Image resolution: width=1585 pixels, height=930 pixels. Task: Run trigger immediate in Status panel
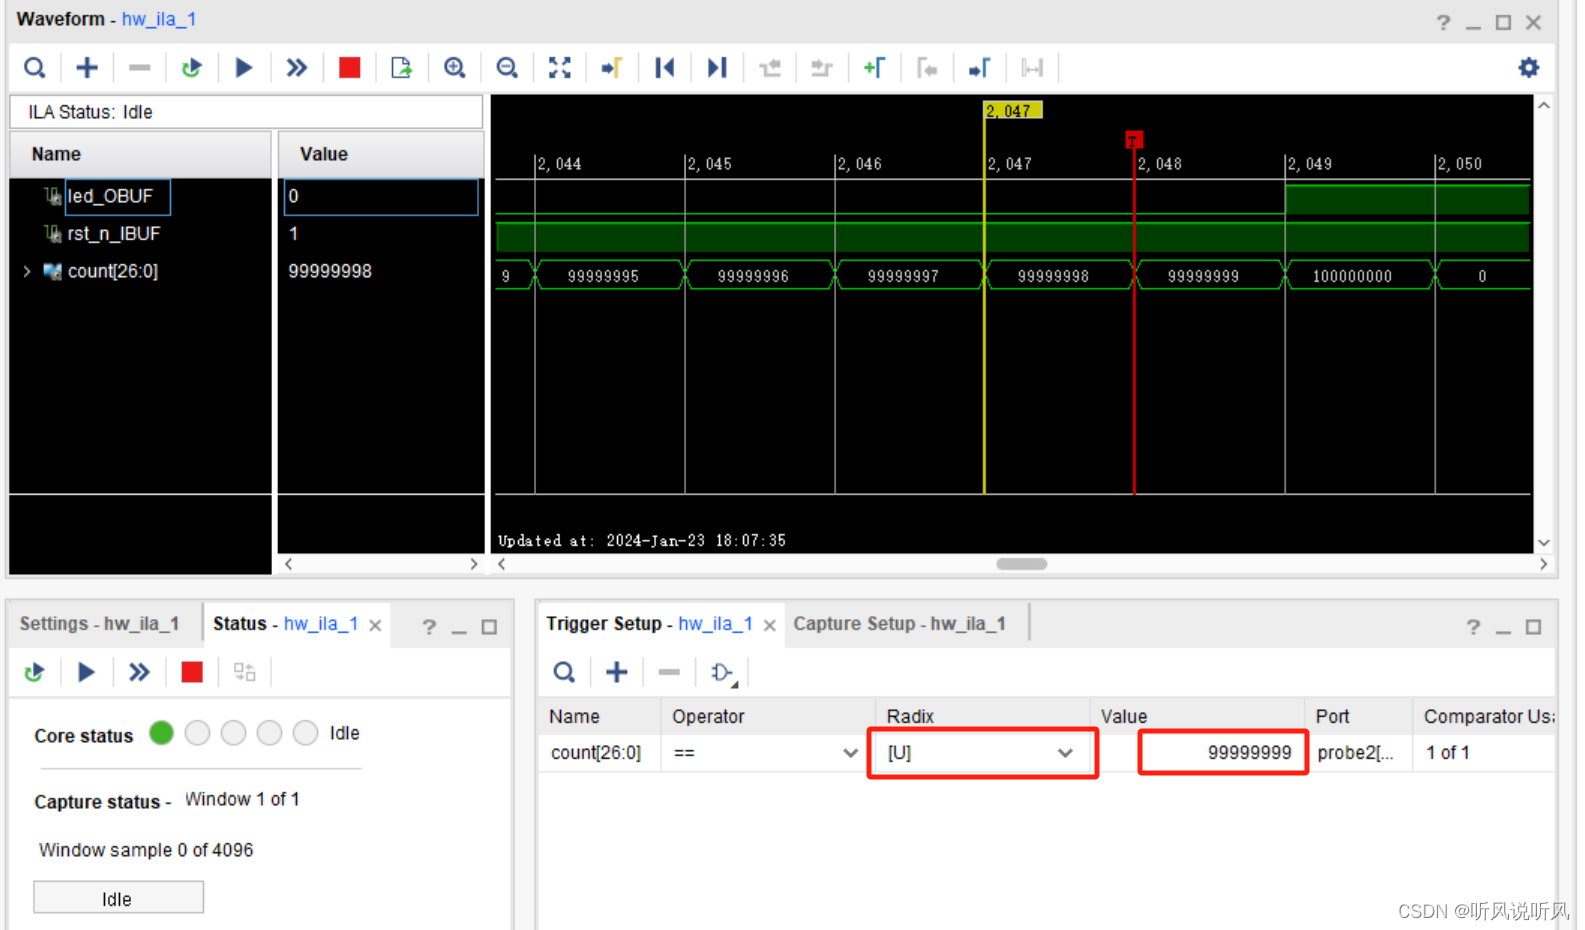point(139,672)
